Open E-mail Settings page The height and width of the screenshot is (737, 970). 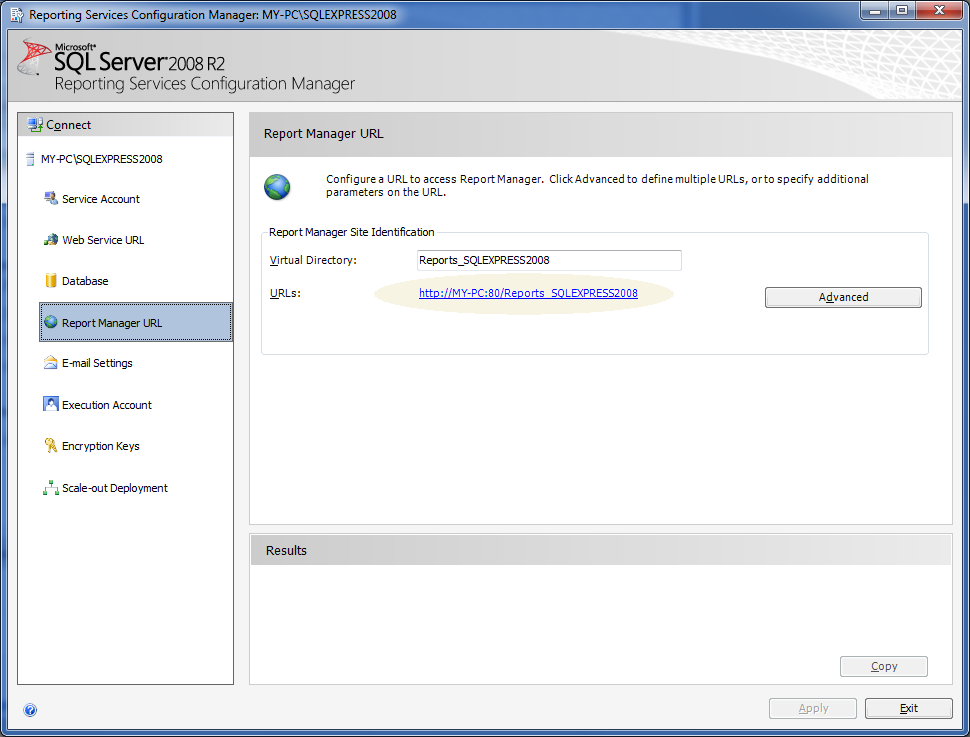point(97,363)
